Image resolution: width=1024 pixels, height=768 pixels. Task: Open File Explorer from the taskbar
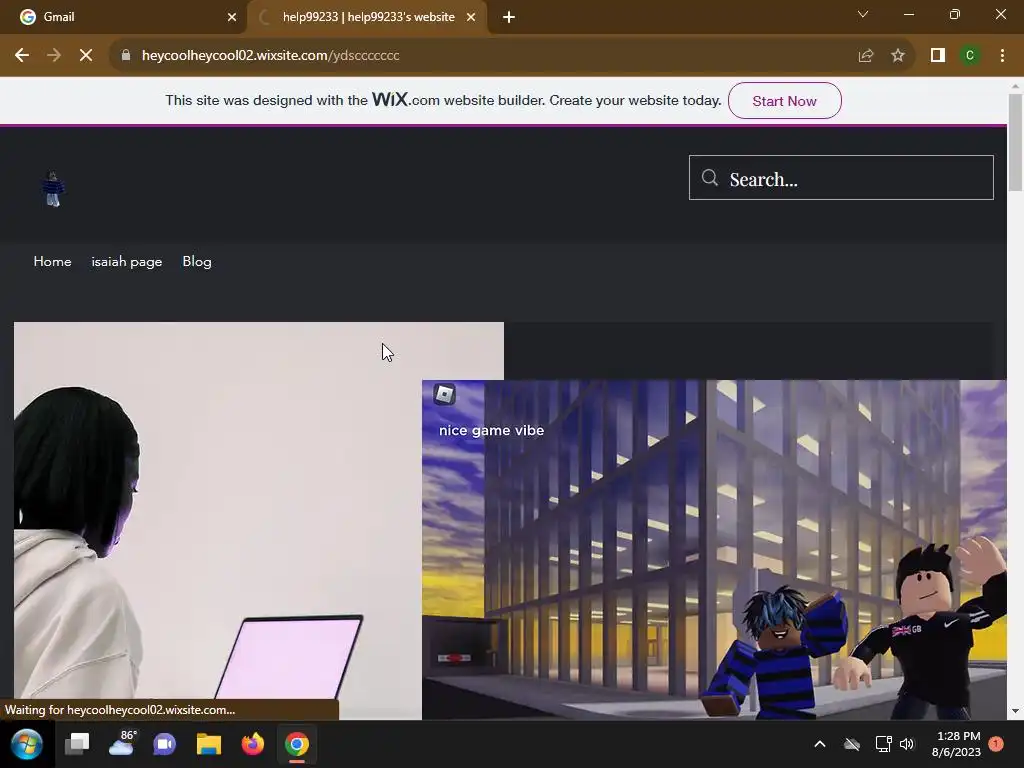209,744
